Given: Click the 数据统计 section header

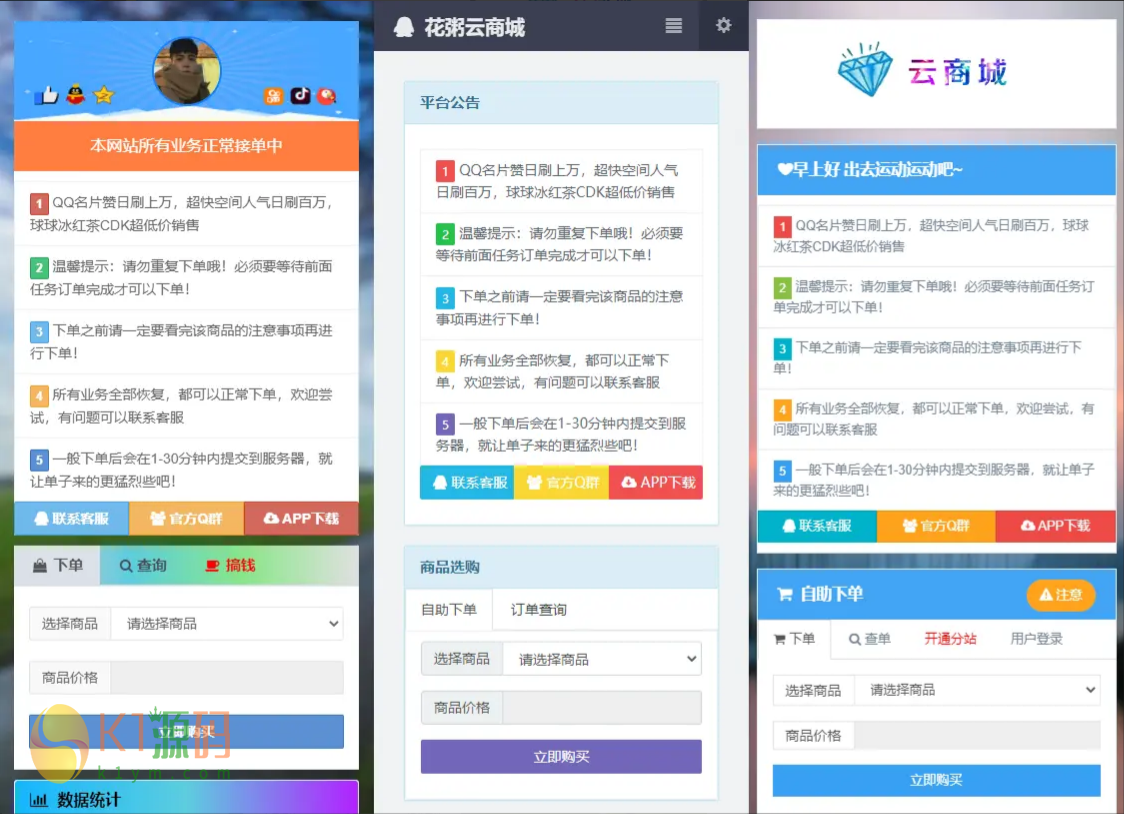Looking at the screenshot, I should (186, 799).
